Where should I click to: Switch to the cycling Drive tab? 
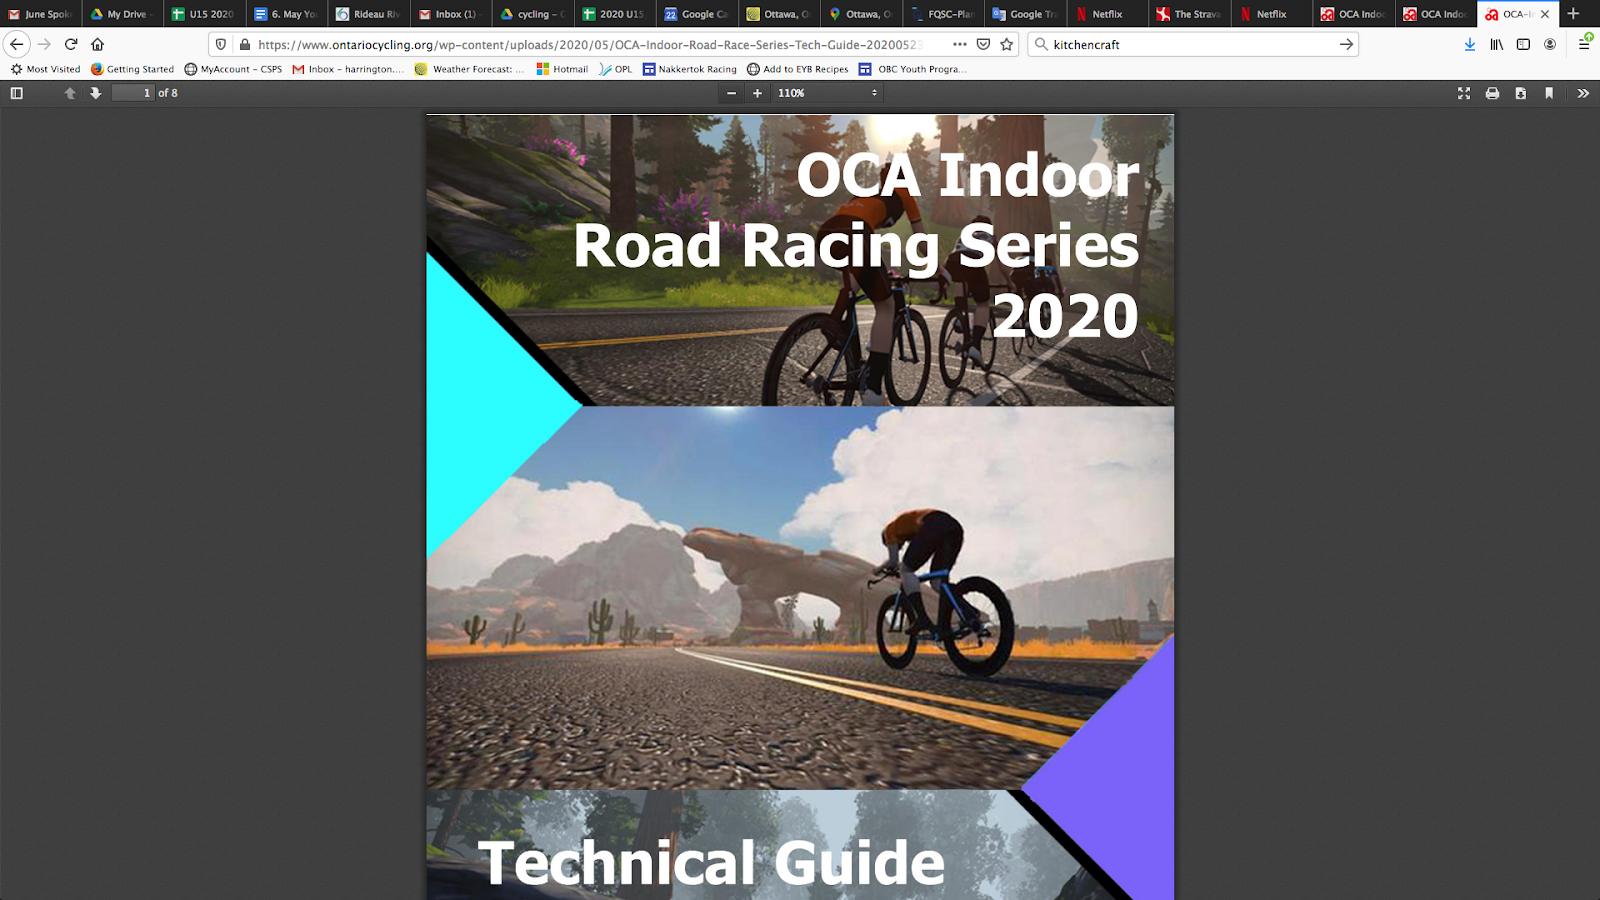pos(532,14)
